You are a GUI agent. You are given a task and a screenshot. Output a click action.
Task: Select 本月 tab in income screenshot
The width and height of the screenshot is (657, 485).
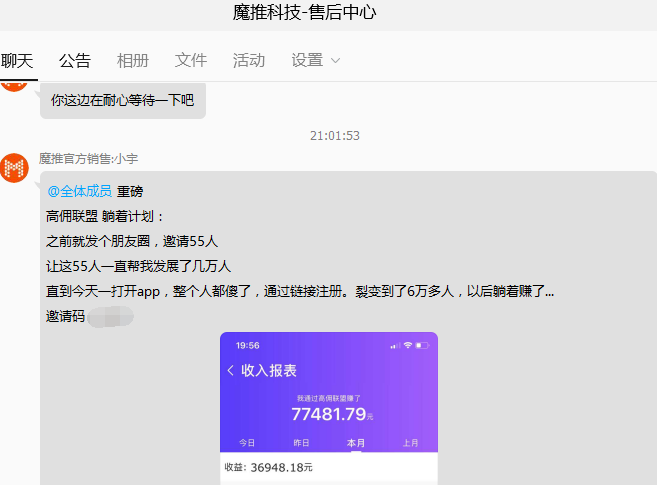pyautogui.click(x=356, y=443)
